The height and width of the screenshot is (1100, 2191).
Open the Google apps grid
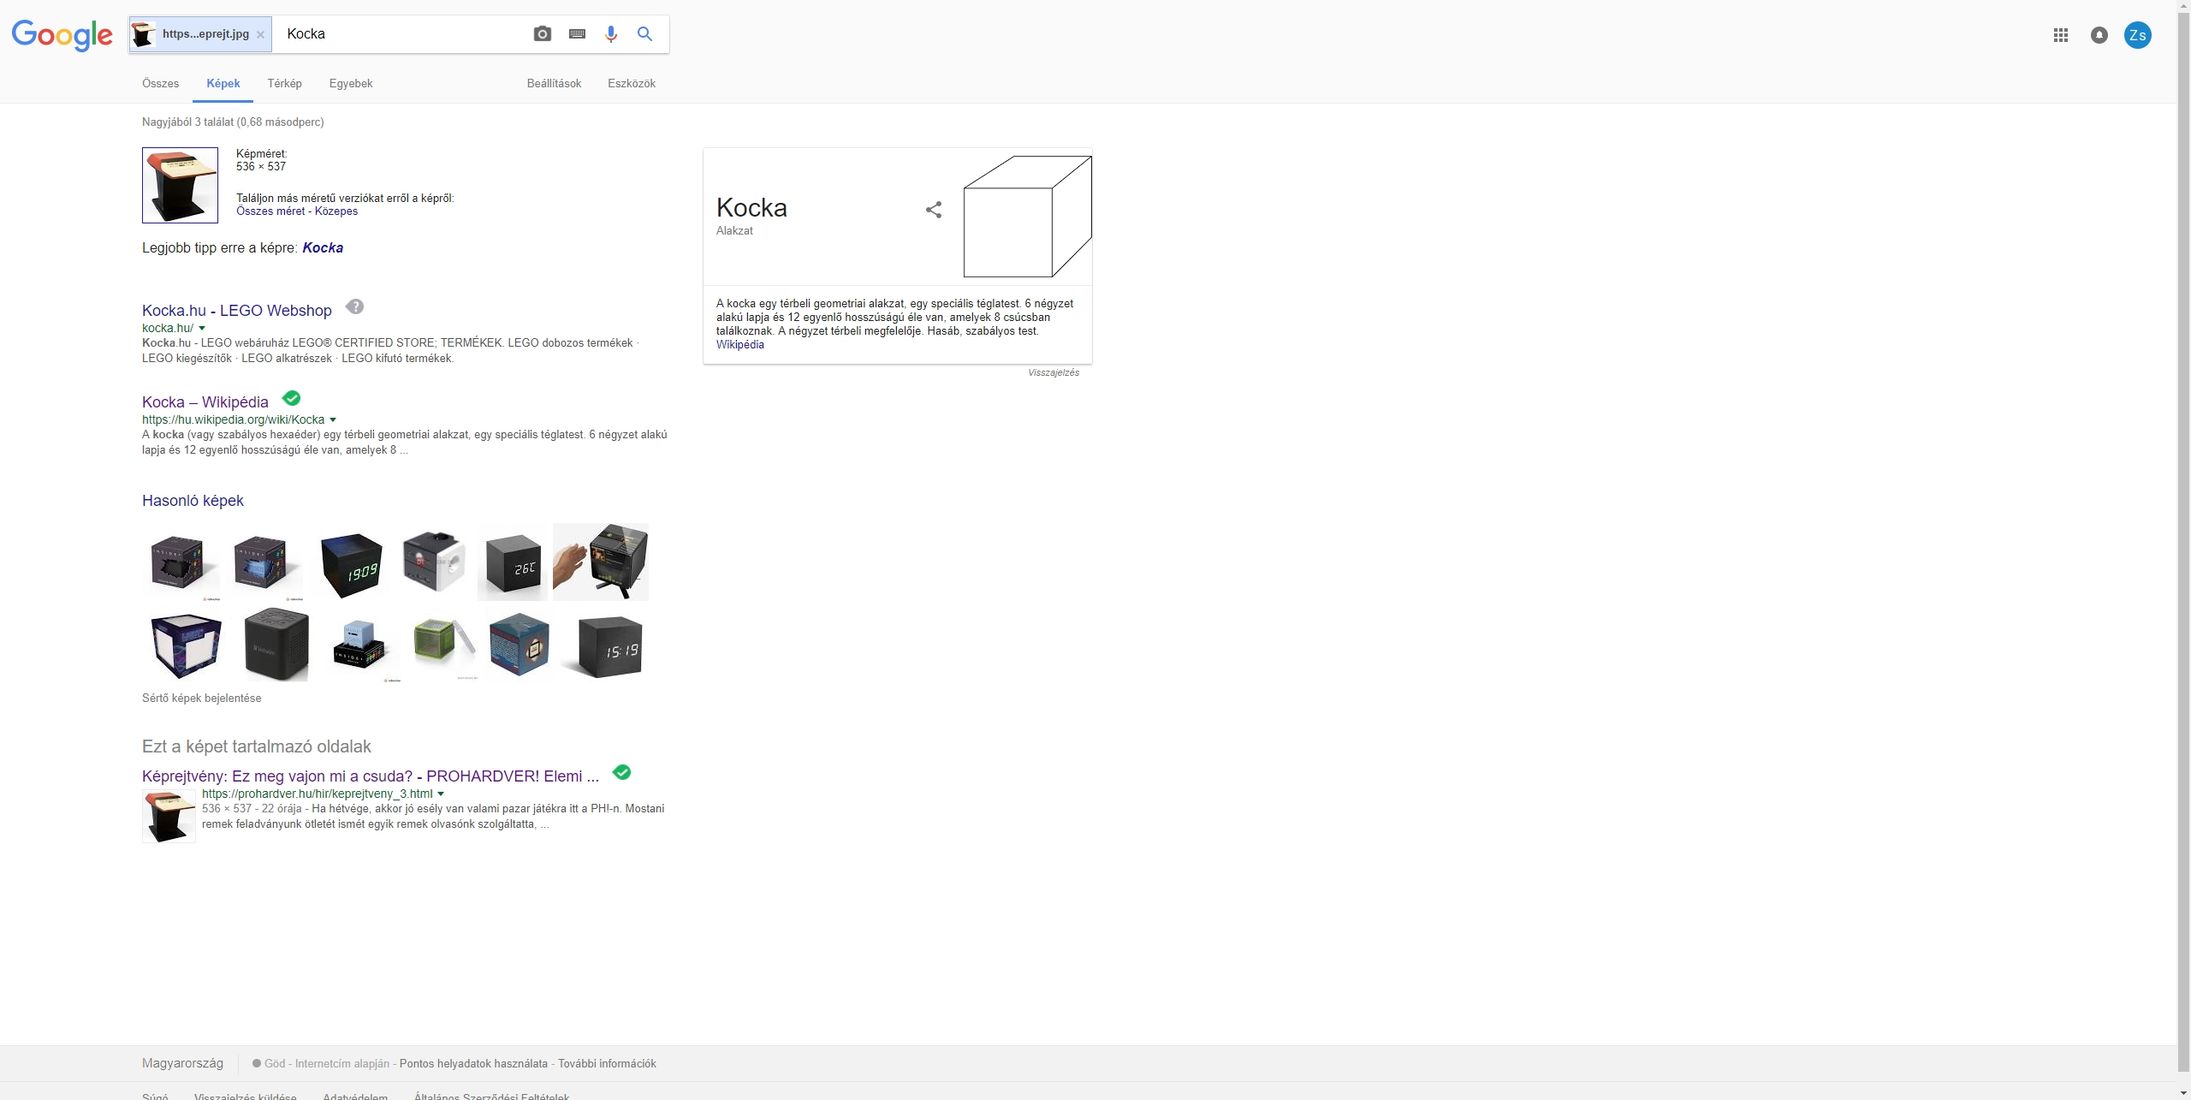pyautogui.click(x=2060, y=35)
